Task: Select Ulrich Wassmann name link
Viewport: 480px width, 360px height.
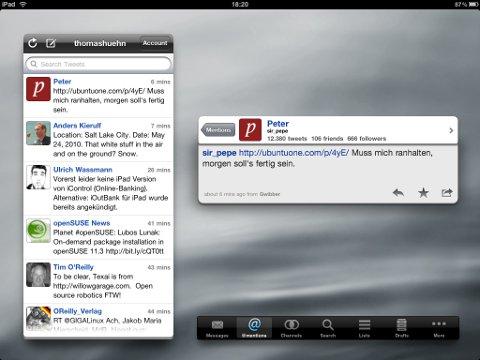Action: click(x=83, y=169)
